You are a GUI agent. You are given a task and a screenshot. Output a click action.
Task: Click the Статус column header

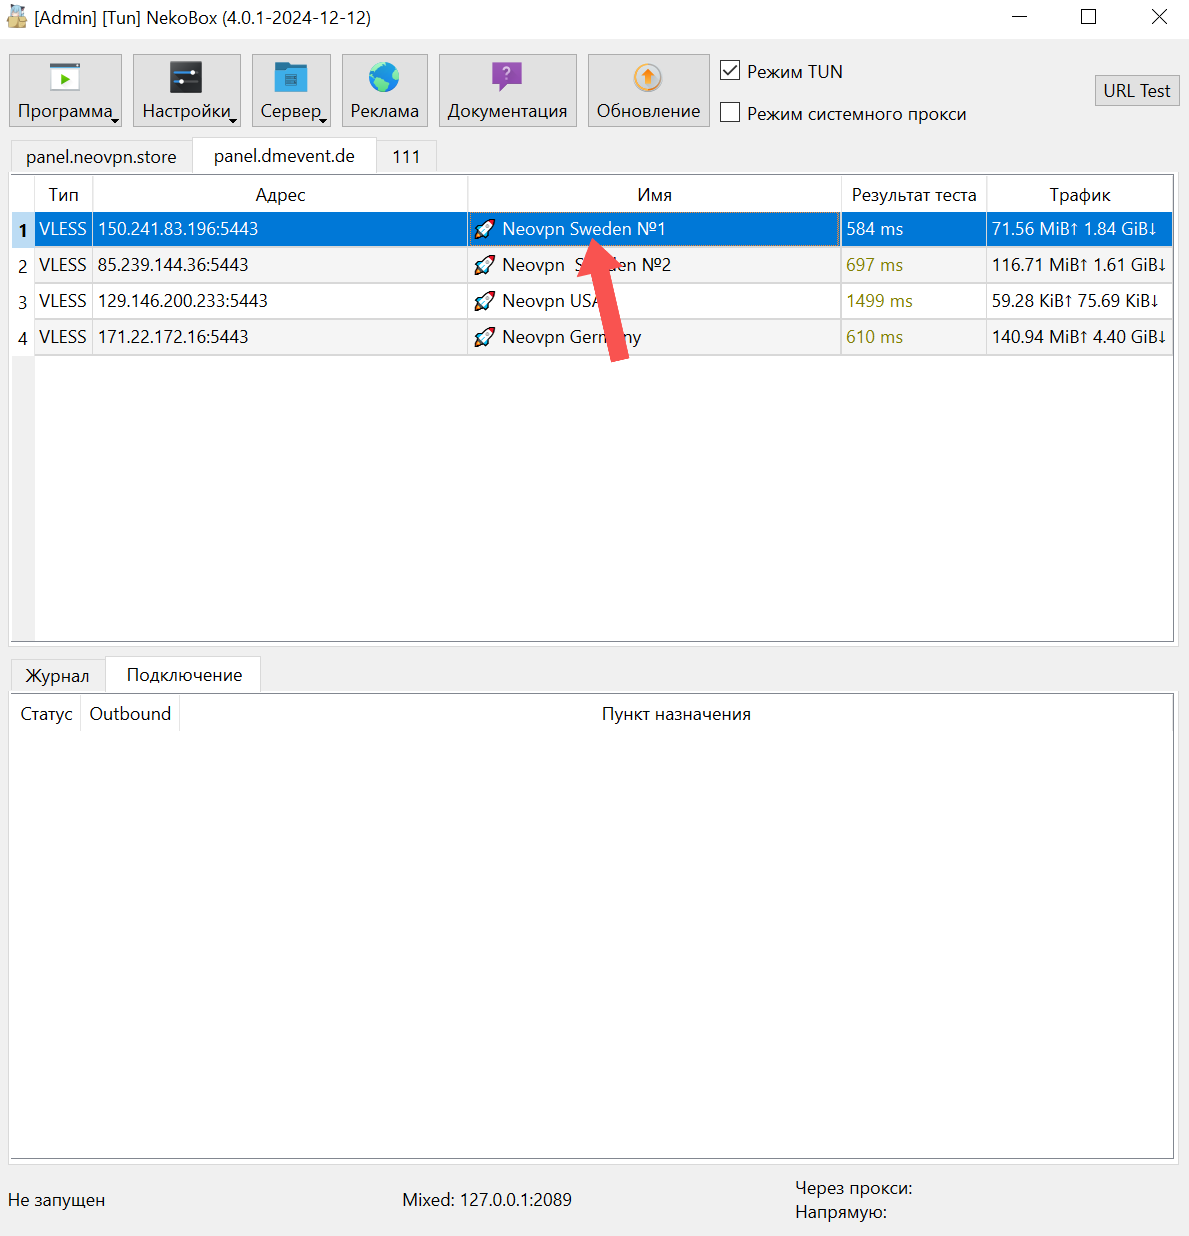tap(46, 714)
